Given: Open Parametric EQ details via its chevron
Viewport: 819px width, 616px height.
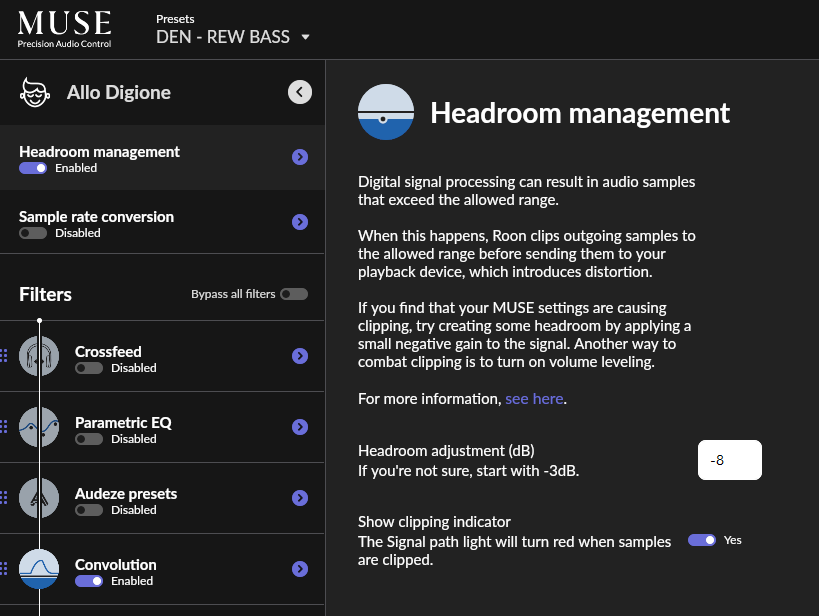Looking at the screenshot, I should (x=299, y=427).
